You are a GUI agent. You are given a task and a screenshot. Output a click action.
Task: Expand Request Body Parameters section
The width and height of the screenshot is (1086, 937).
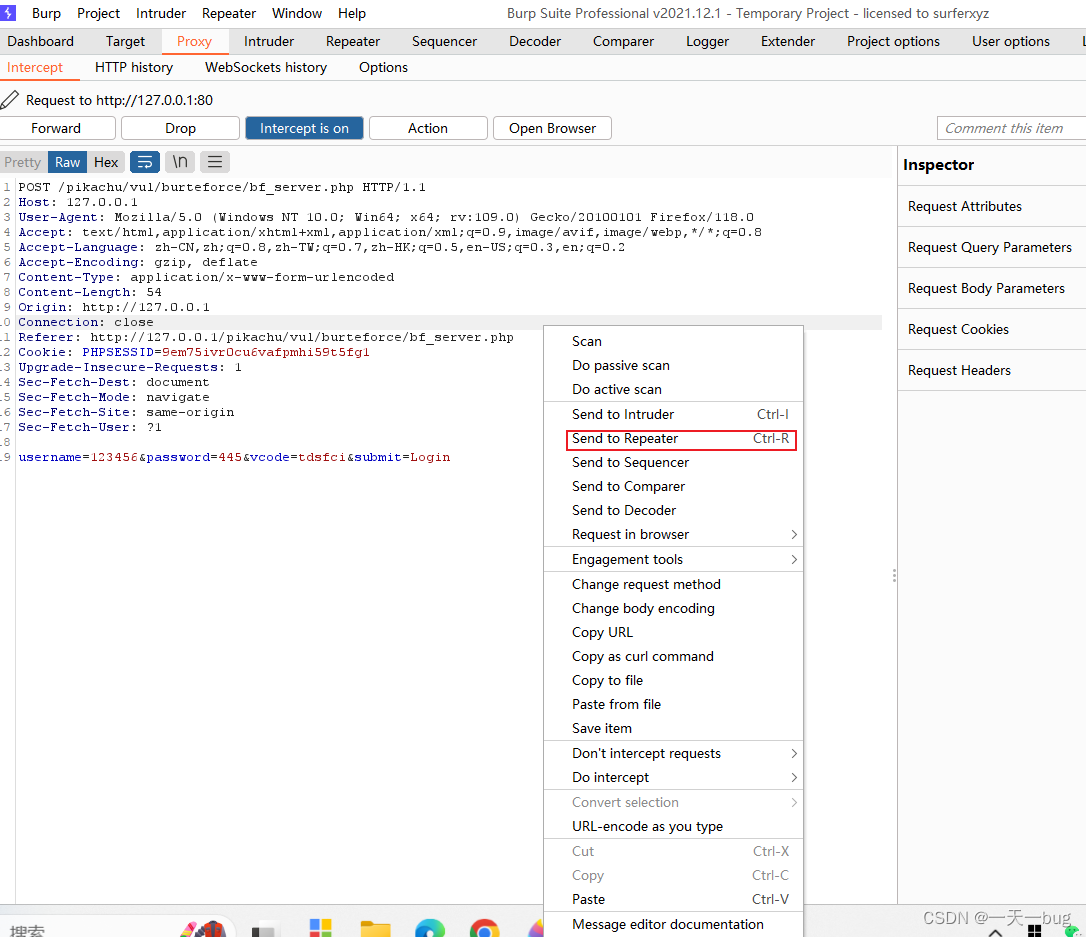992,288
